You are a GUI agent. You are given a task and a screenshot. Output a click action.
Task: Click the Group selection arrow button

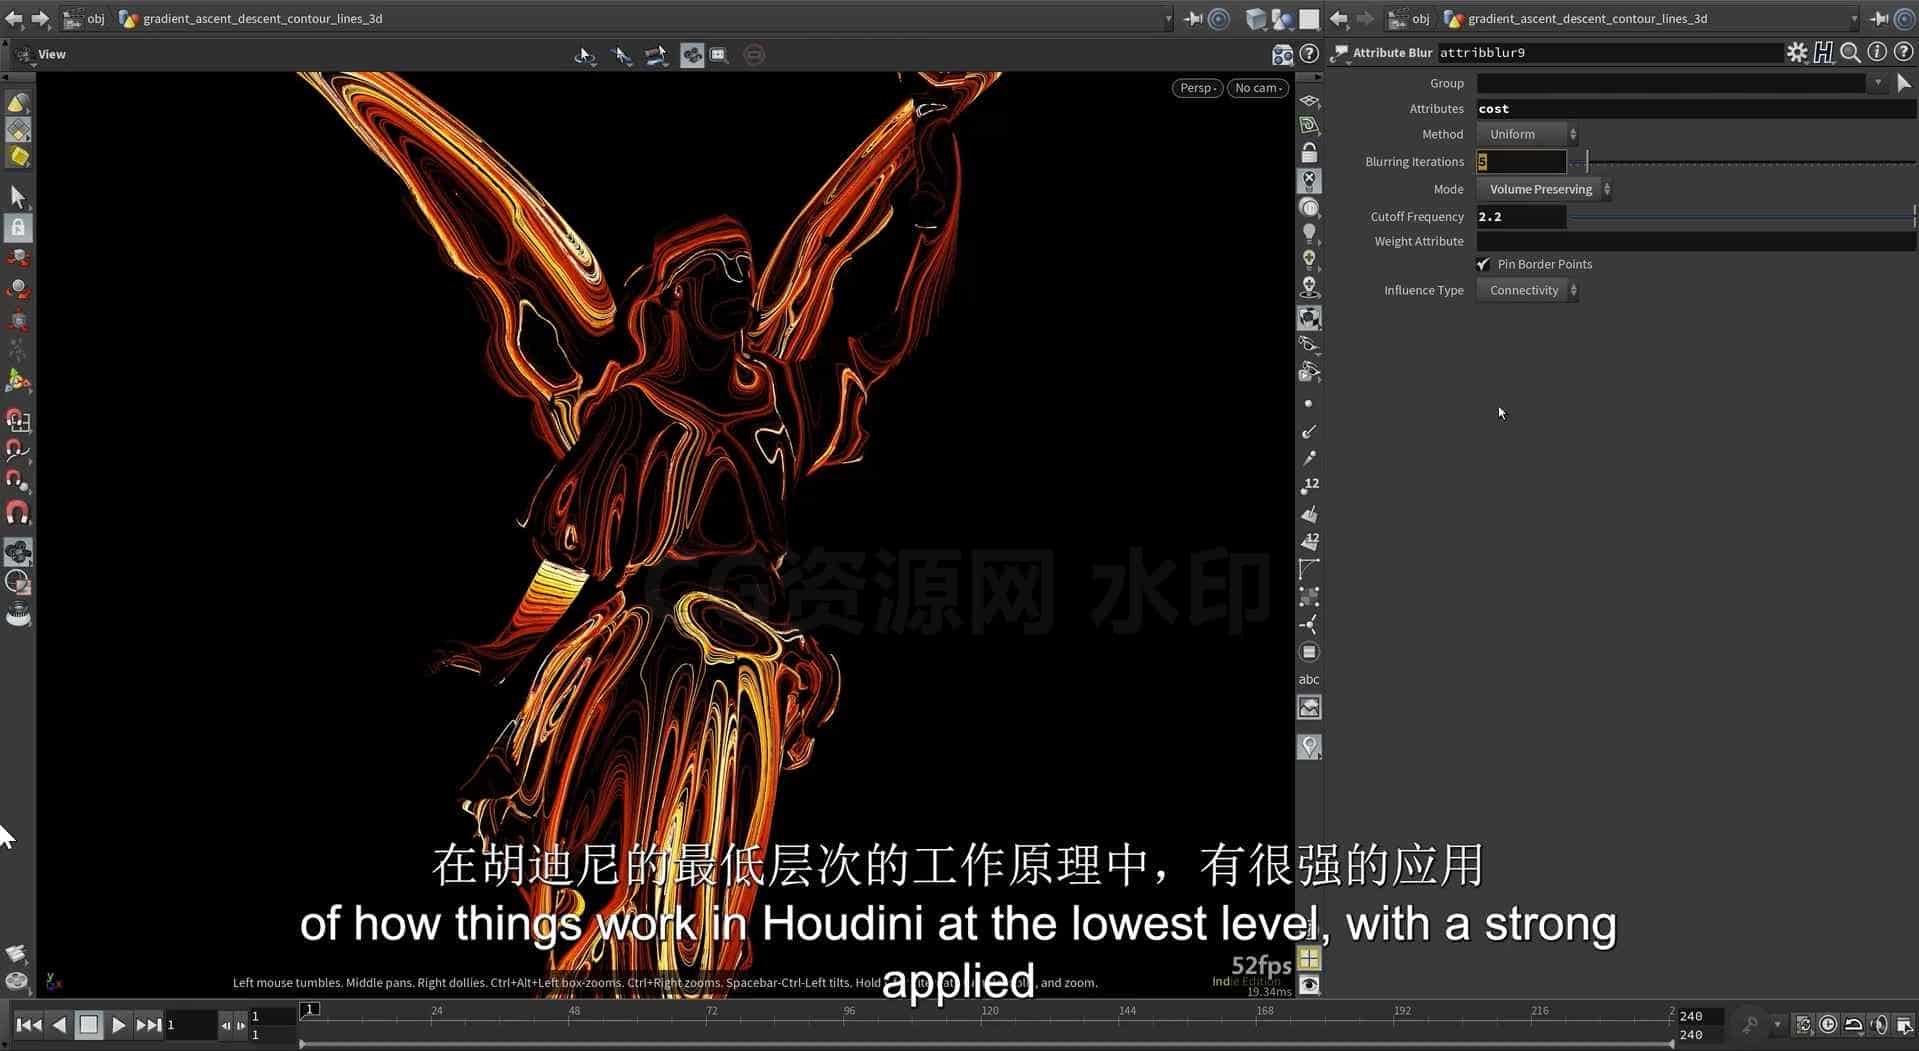(1904, 84)
